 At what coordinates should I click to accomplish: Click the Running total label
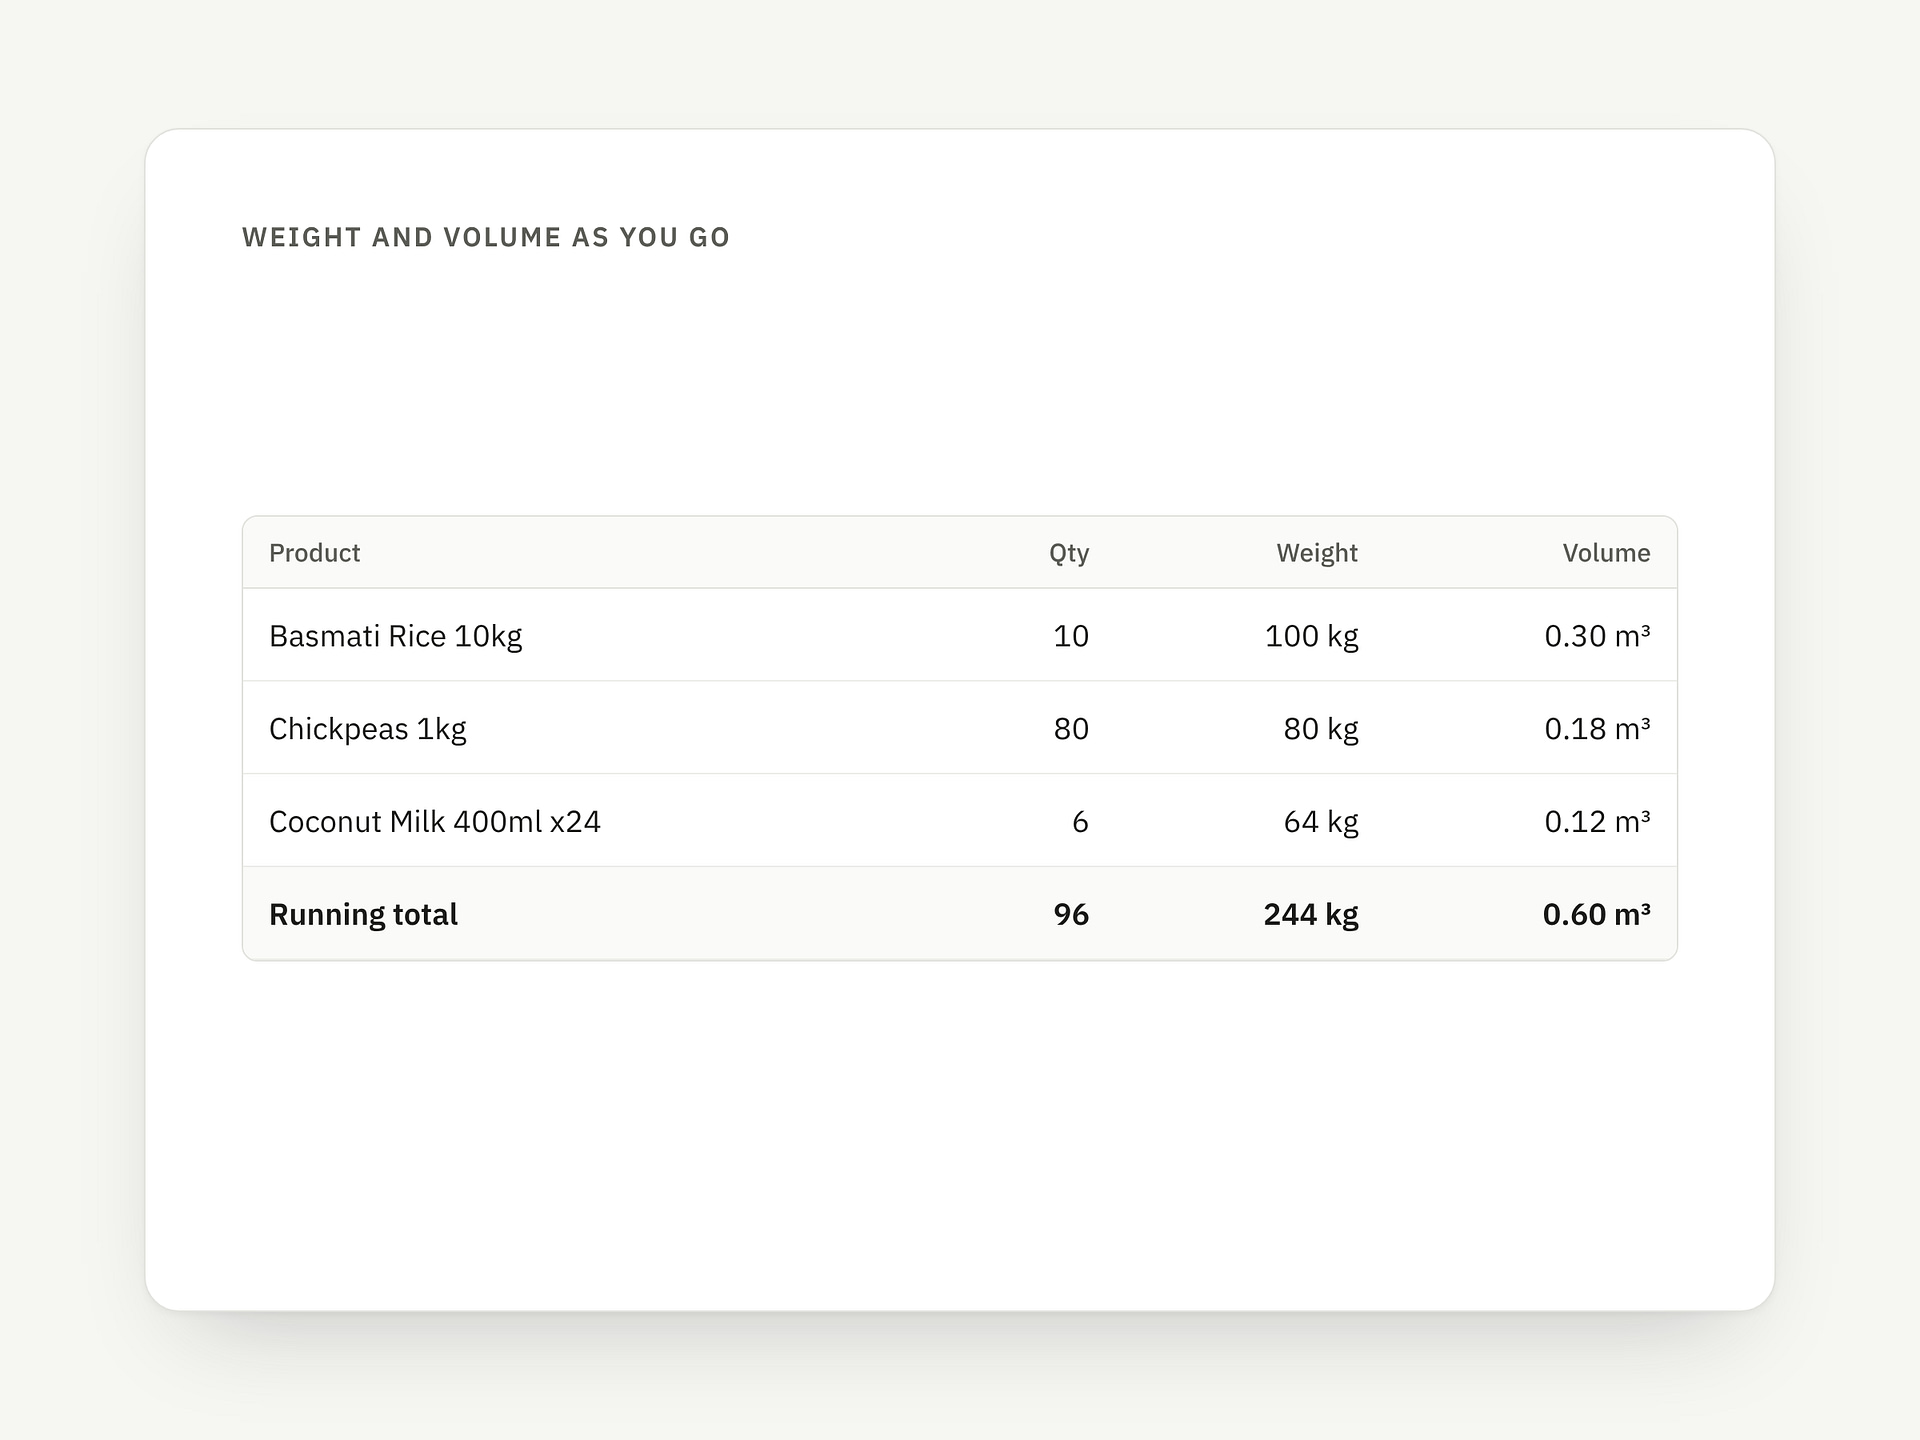(363, 914)
